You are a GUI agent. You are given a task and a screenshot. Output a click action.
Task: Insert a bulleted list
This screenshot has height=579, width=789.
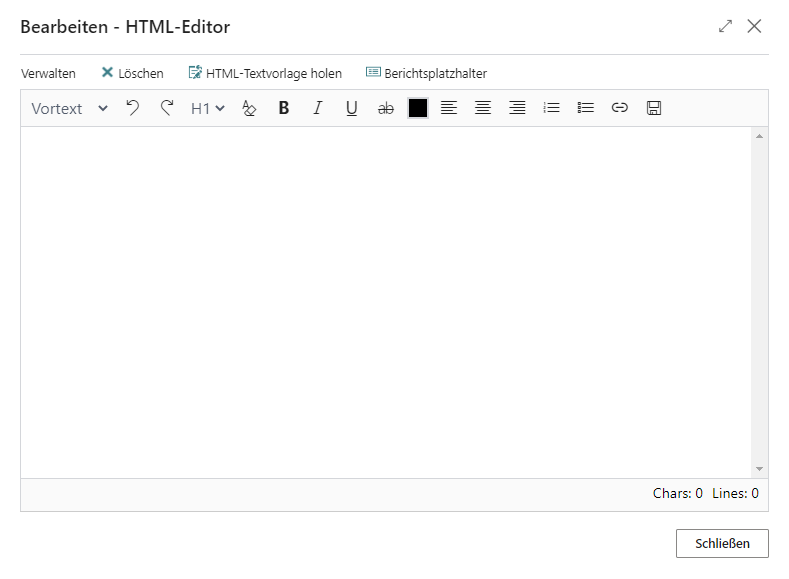pos(586,108)
